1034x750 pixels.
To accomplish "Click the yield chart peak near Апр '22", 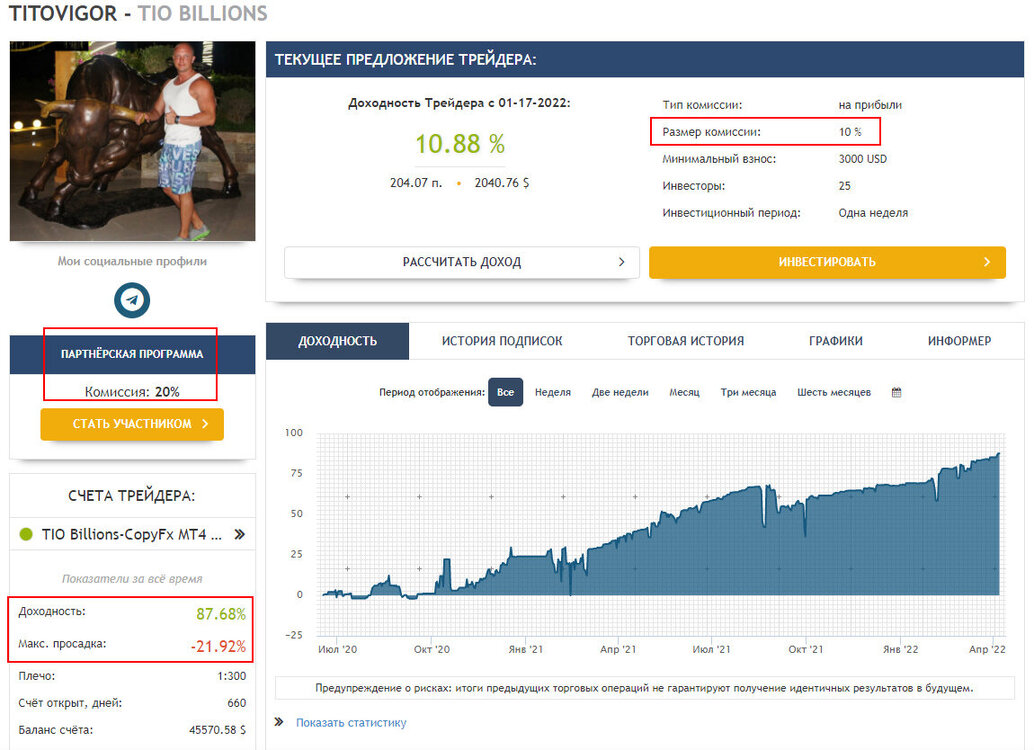I will (x=998, y=454).
